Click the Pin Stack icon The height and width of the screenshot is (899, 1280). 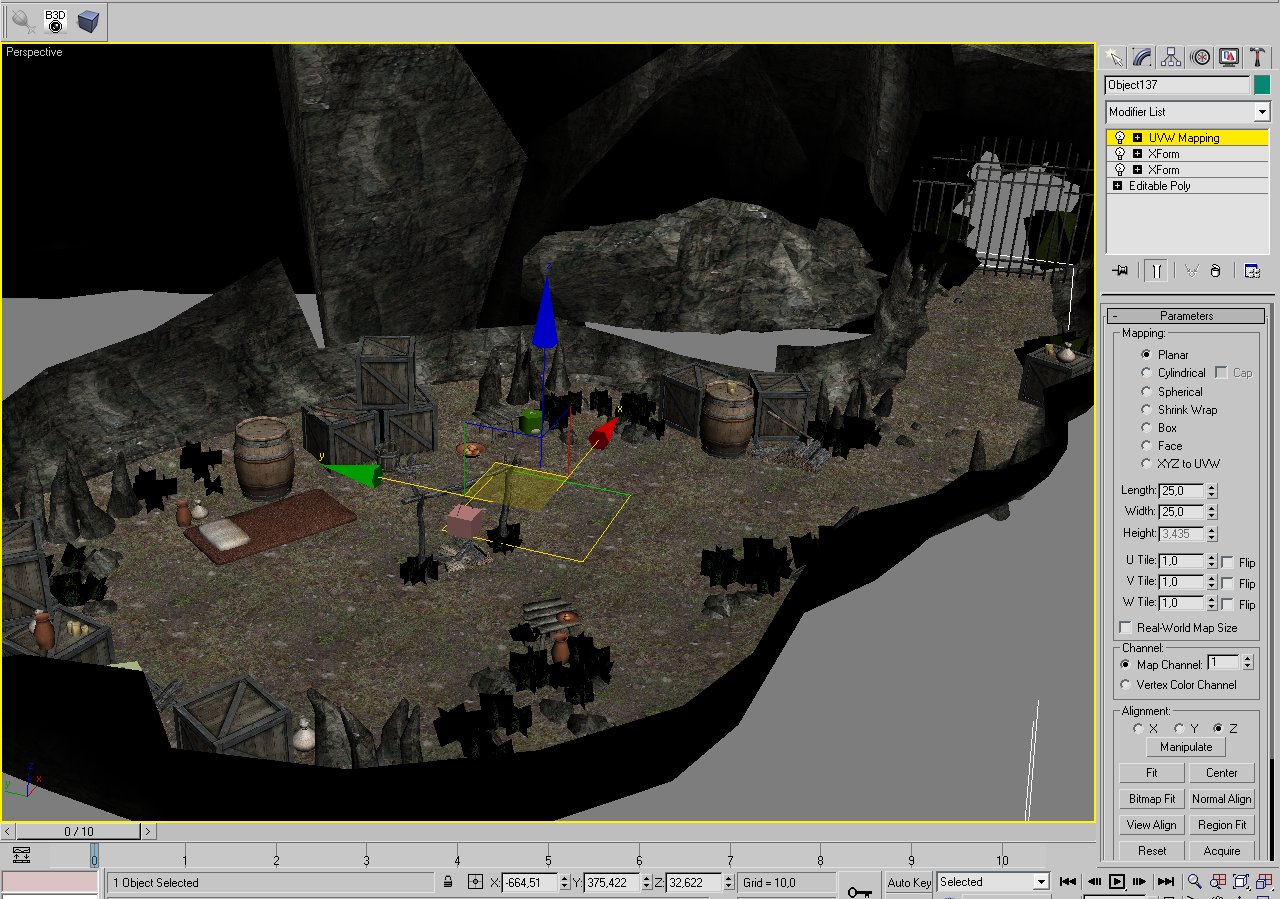tap(1121, 270)
